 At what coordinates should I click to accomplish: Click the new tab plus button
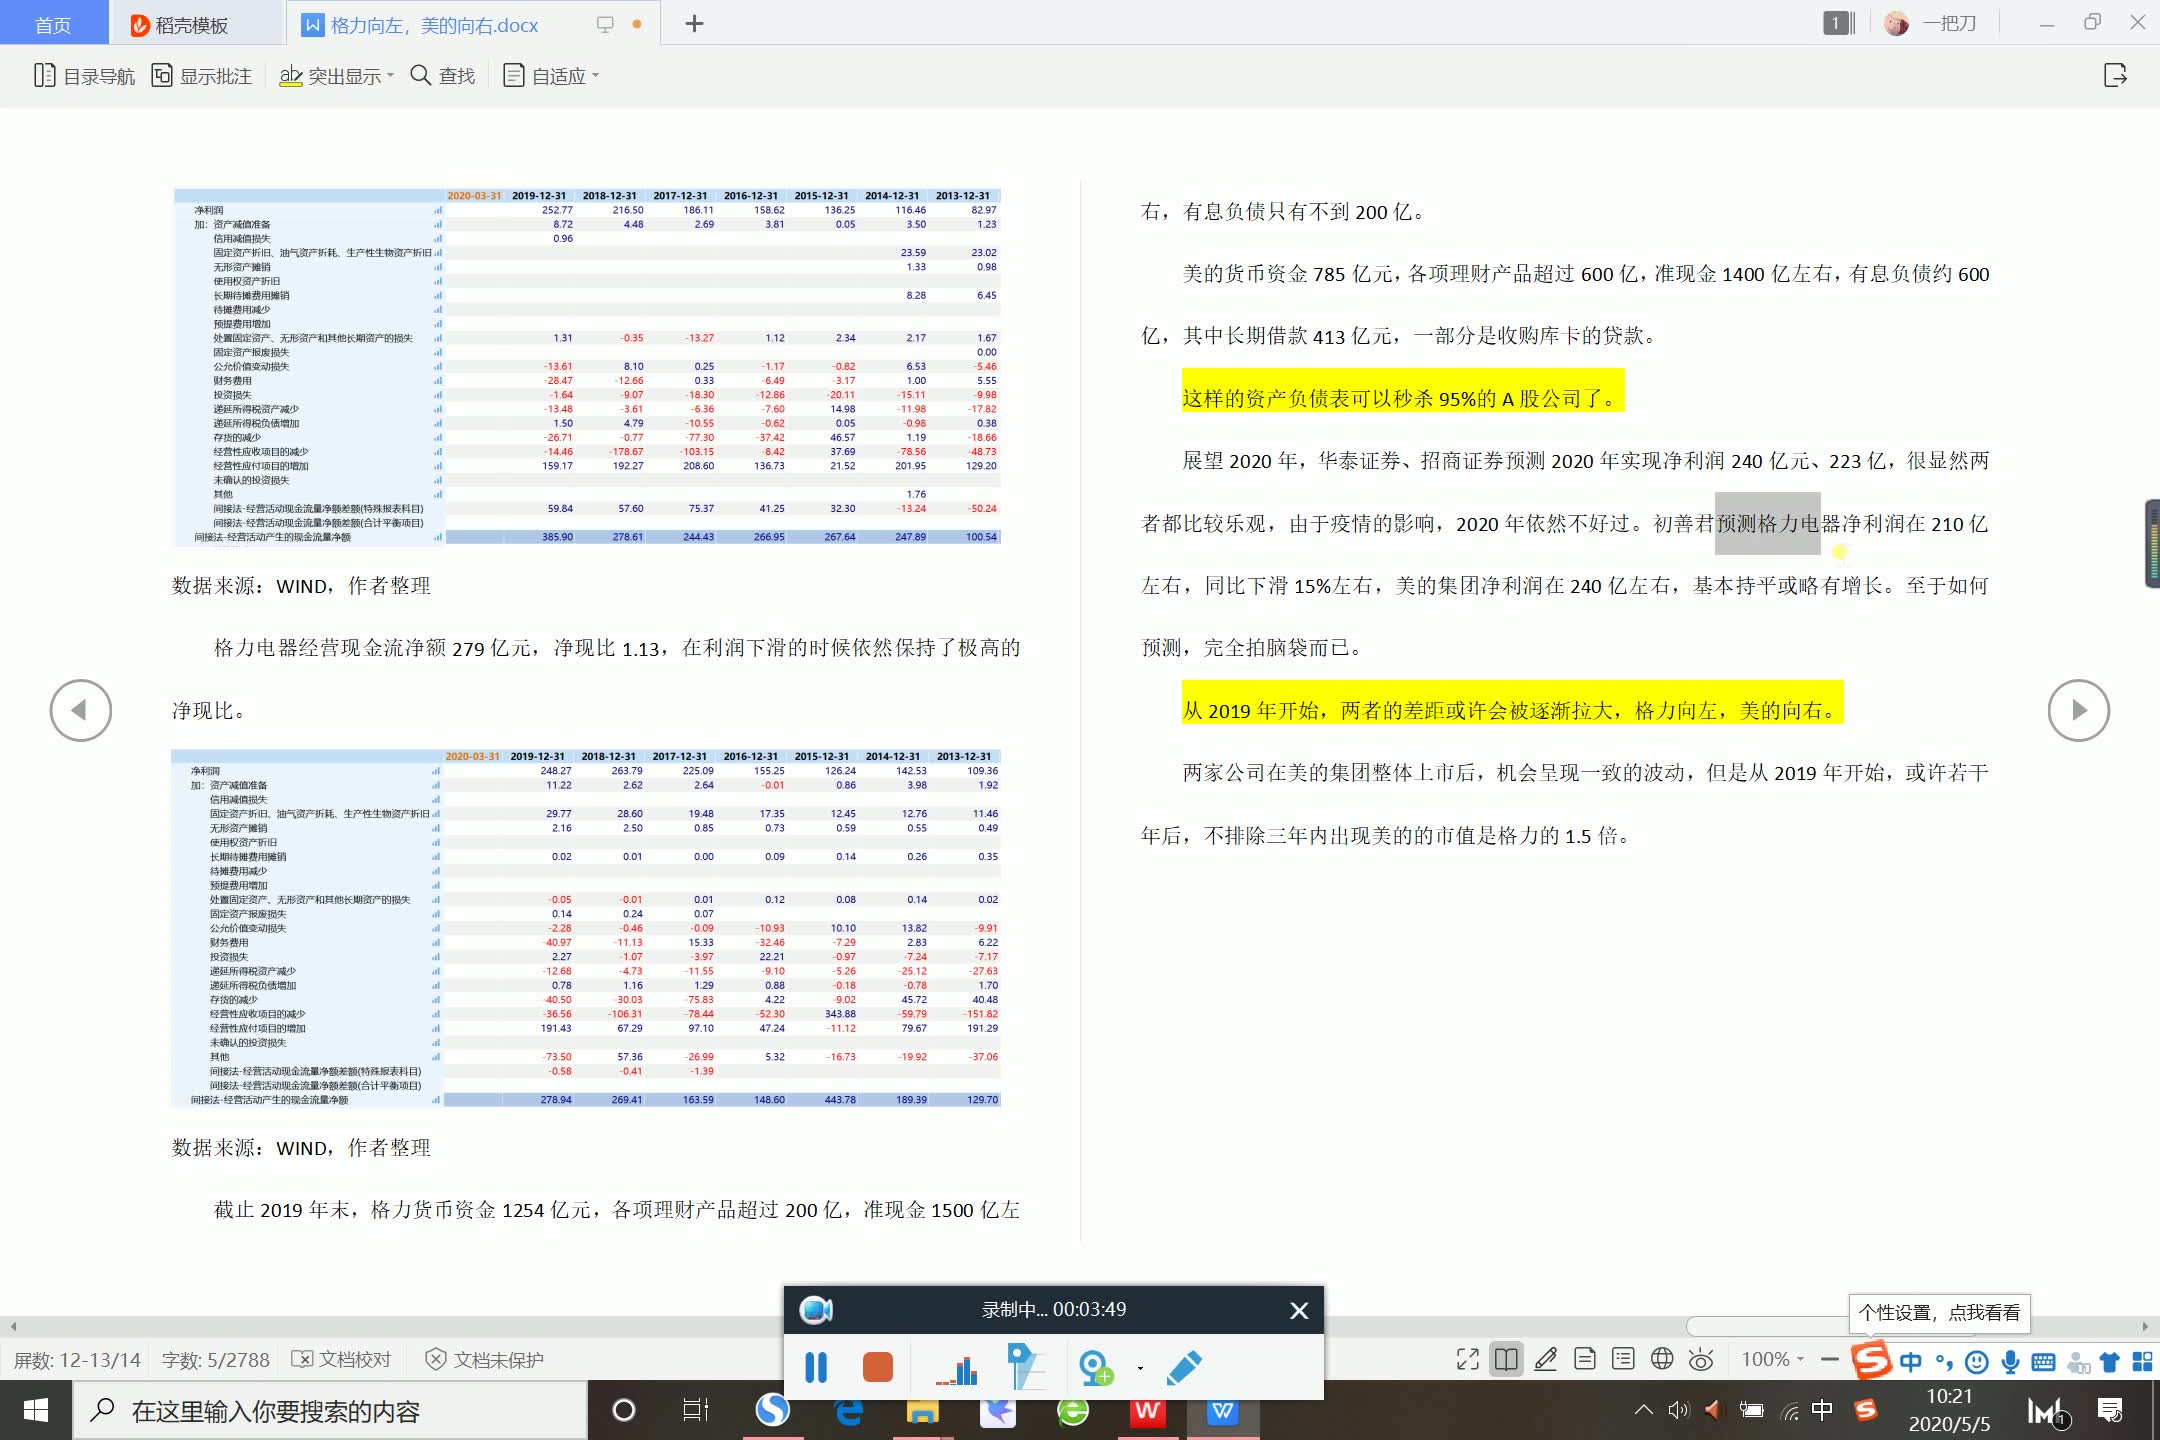(x=694, y=24)
